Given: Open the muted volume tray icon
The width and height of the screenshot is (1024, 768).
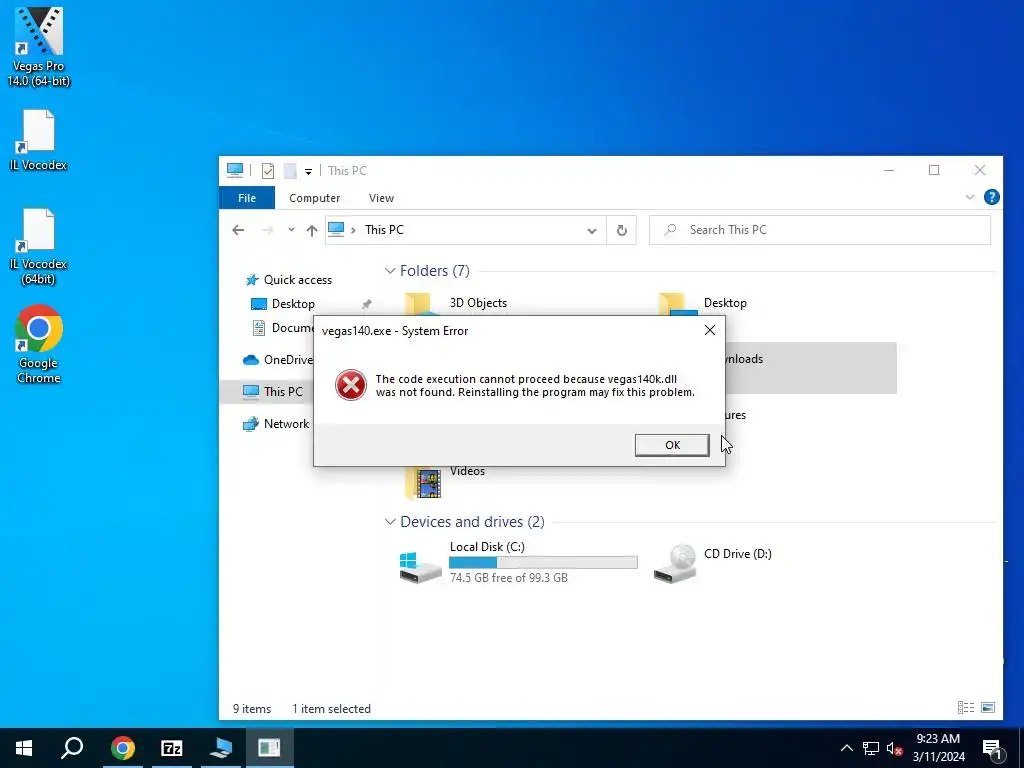Looking at the screenshot, I should pyautogui.click(x=894, y=748).
